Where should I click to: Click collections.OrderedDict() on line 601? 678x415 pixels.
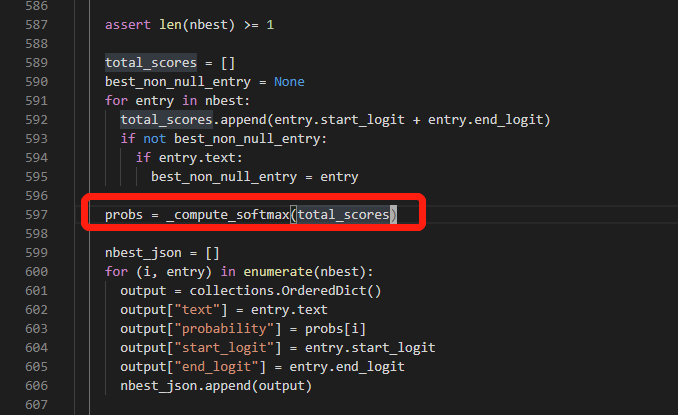point(285,291)
